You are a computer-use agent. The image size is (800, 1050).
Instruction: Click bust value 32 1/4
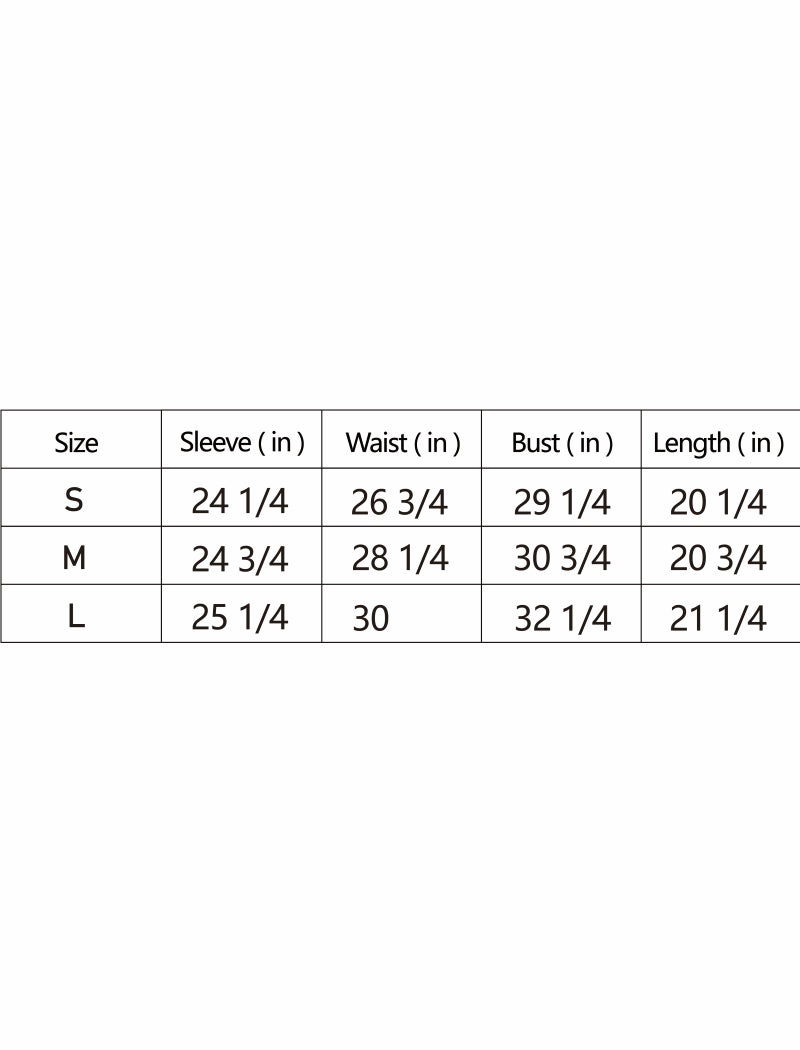pyautogui.click(x=562, y=619)
